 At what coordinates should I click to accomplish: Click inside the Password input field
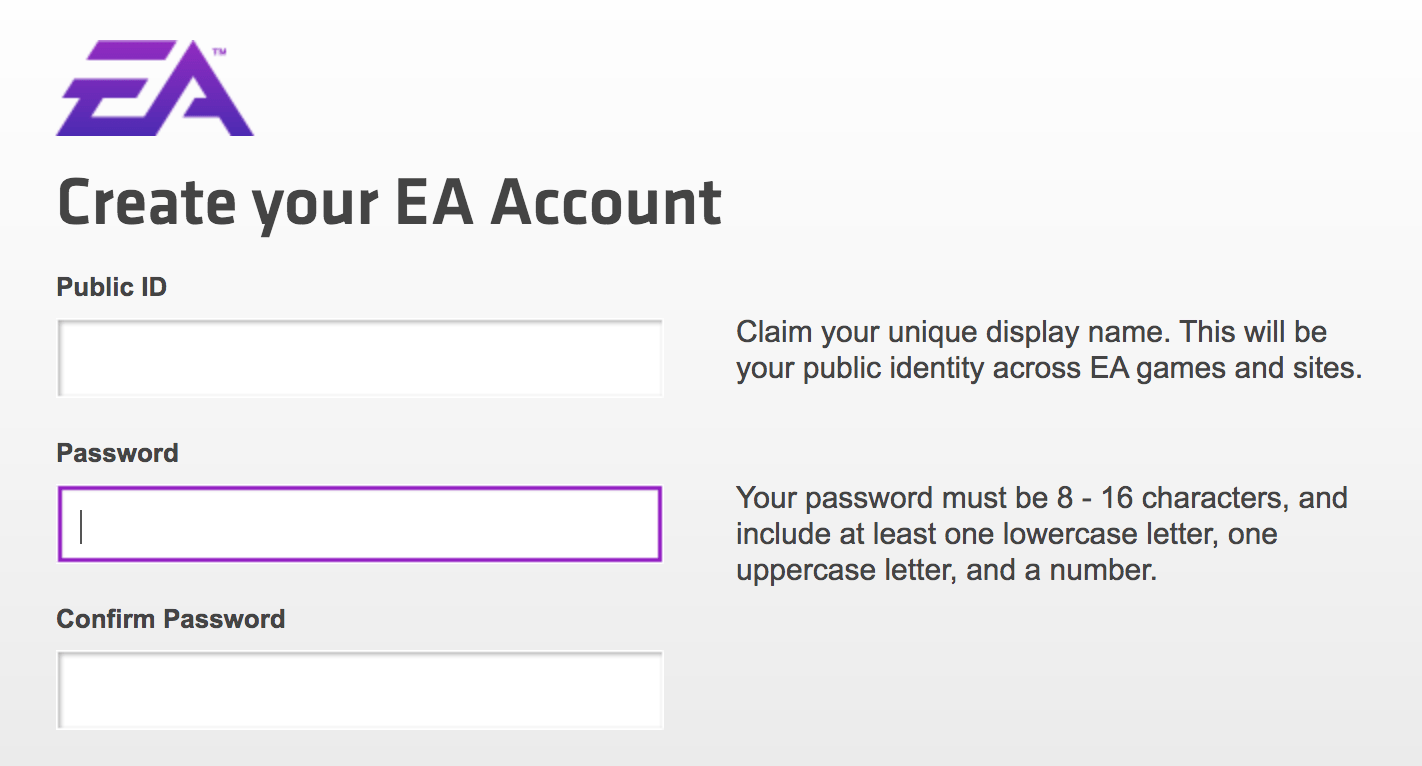[360, 524]
